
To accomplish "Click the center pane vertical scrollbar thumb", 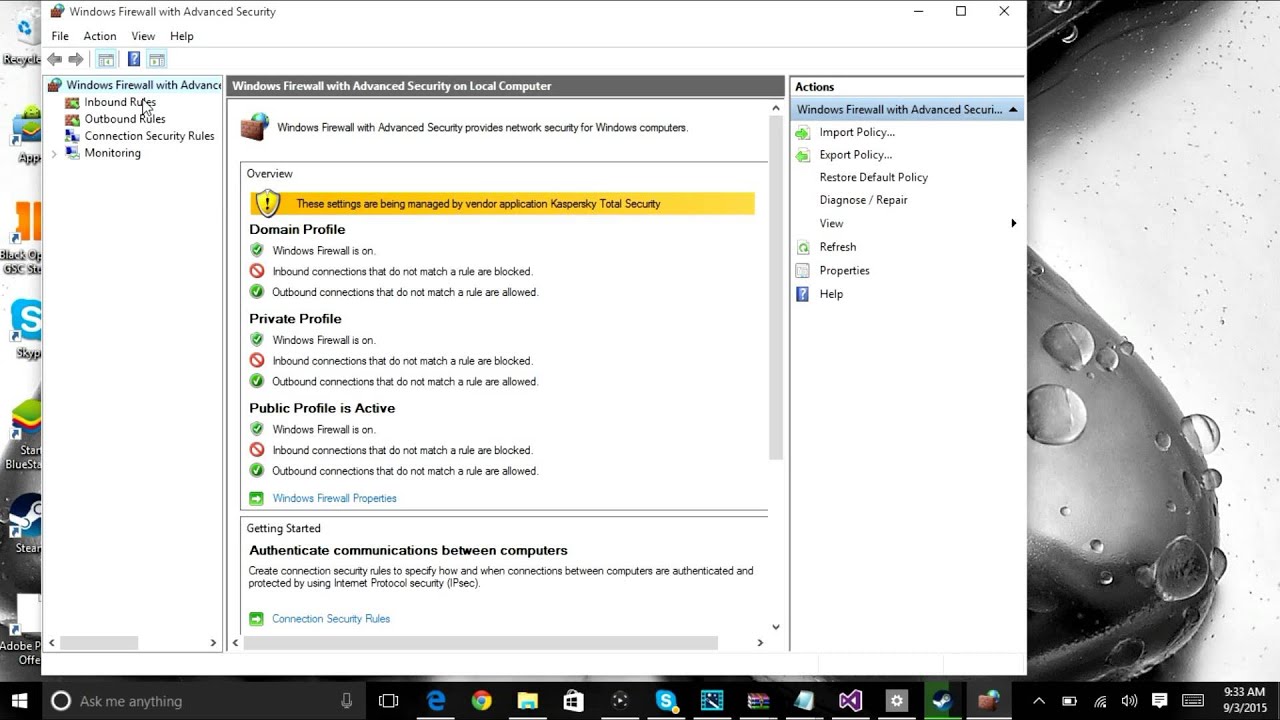I will pos(776,287).
